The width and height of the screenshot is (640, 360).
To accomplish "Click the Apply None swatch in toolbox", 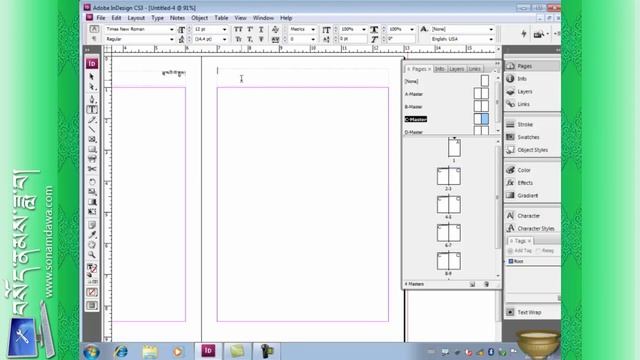I will pos(92,292).
